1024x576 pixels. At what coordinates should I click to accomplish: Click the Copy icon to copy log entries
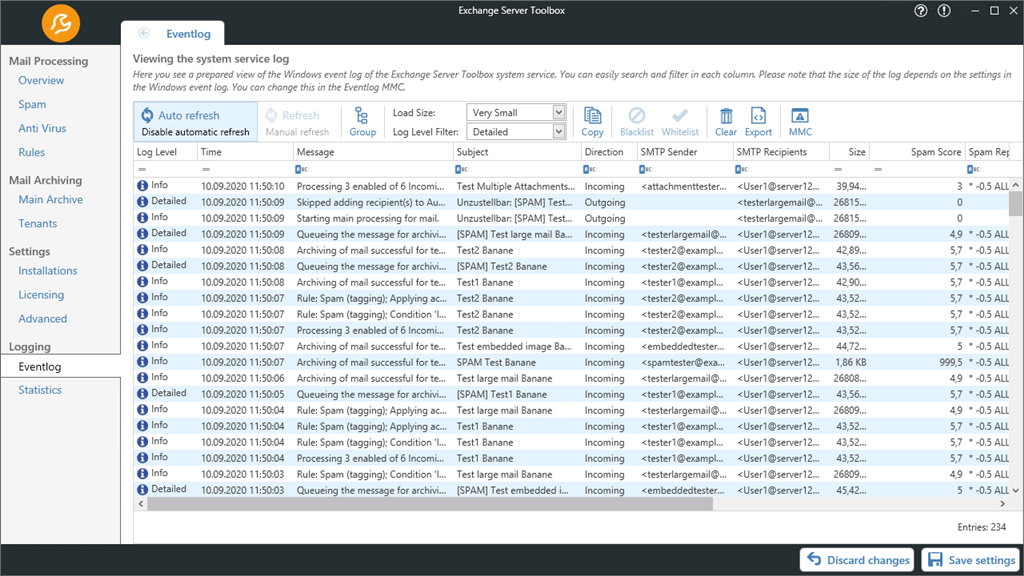click(x=592, y=118)
